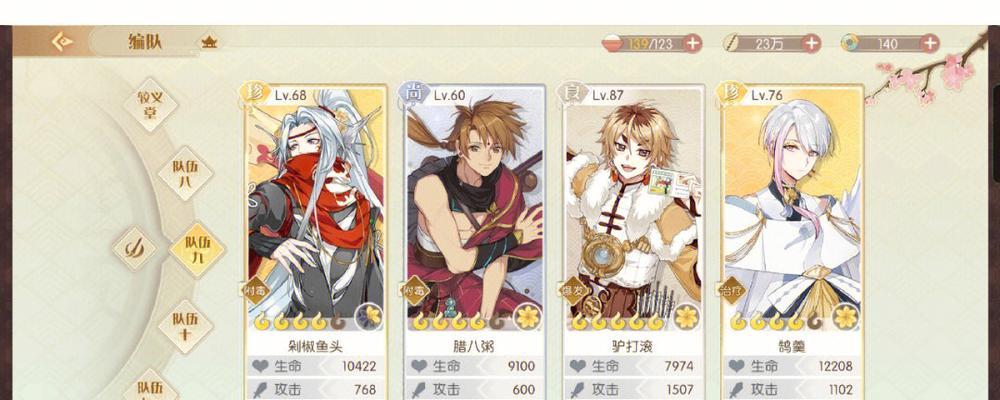
Task: Add currency with the plus beside 23万
Action: pos(811,43)
